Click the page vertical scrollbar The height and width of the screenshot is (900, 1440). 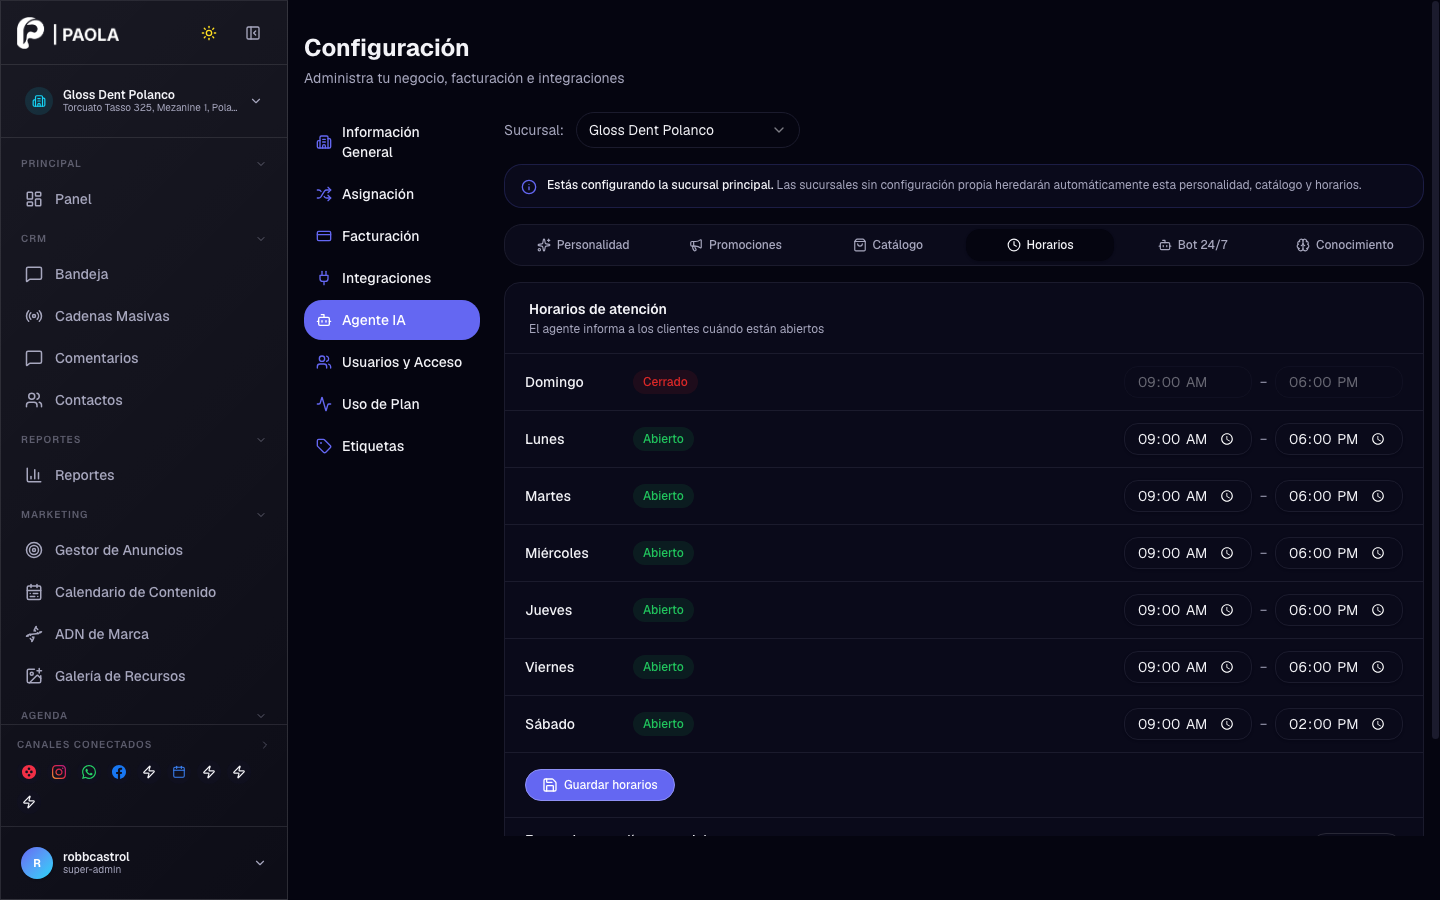click(x=1435, y=370)
